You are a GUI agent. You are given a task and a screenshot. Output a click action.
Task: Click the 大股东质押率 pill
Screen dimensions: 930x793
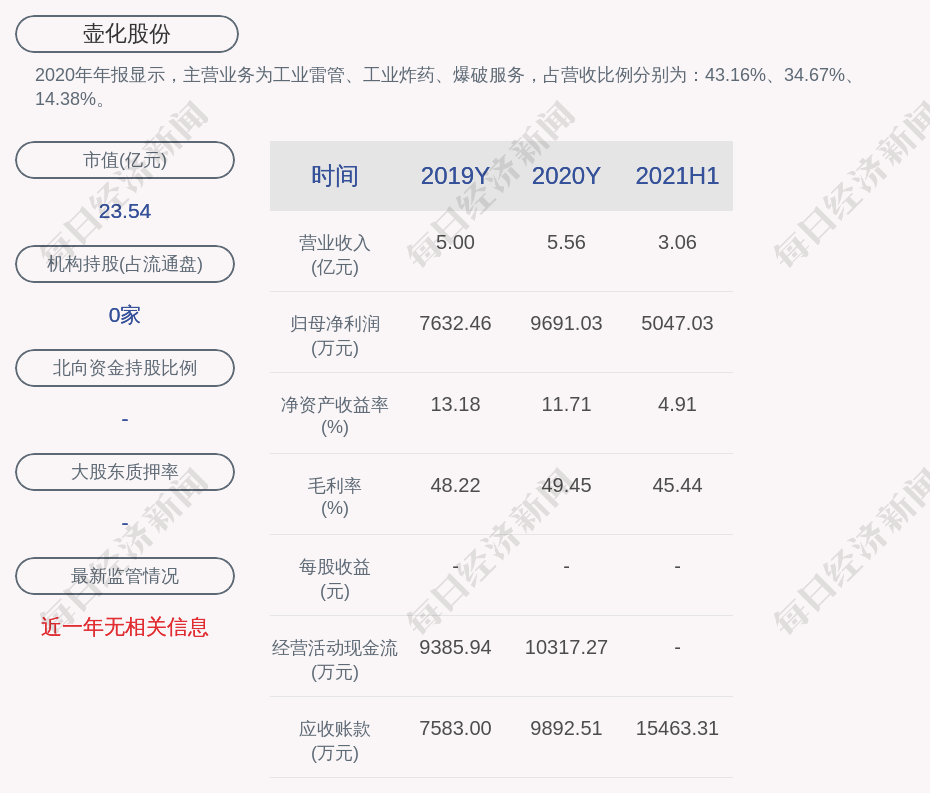tap(125, 472)
